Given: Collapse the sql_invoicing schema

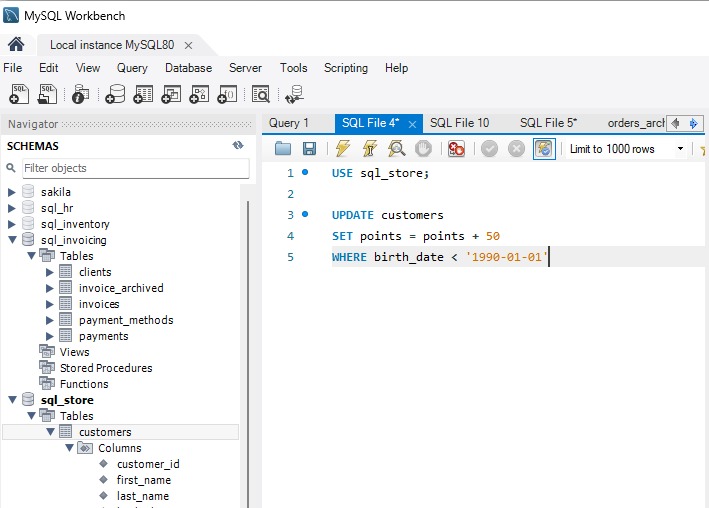Looking at the screenshot, I should (12, 240).
